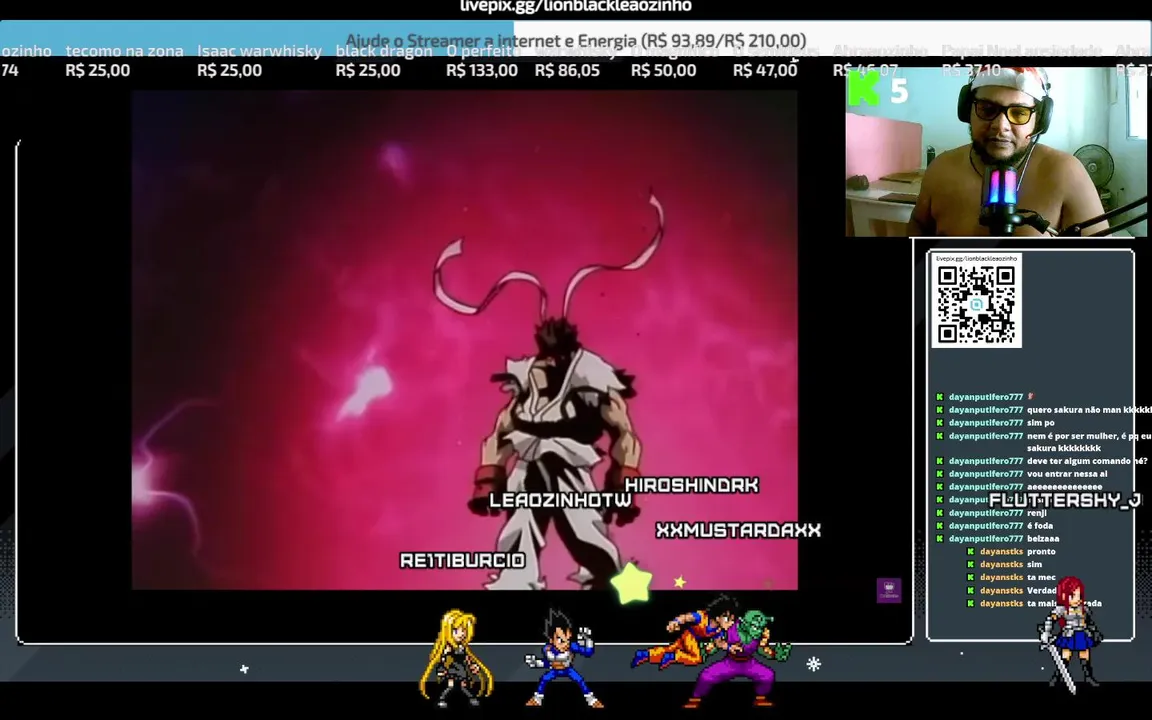1152x720 pixels.
Task: Click the Kick logo on the webcam overlay
Action: point(864,90)
